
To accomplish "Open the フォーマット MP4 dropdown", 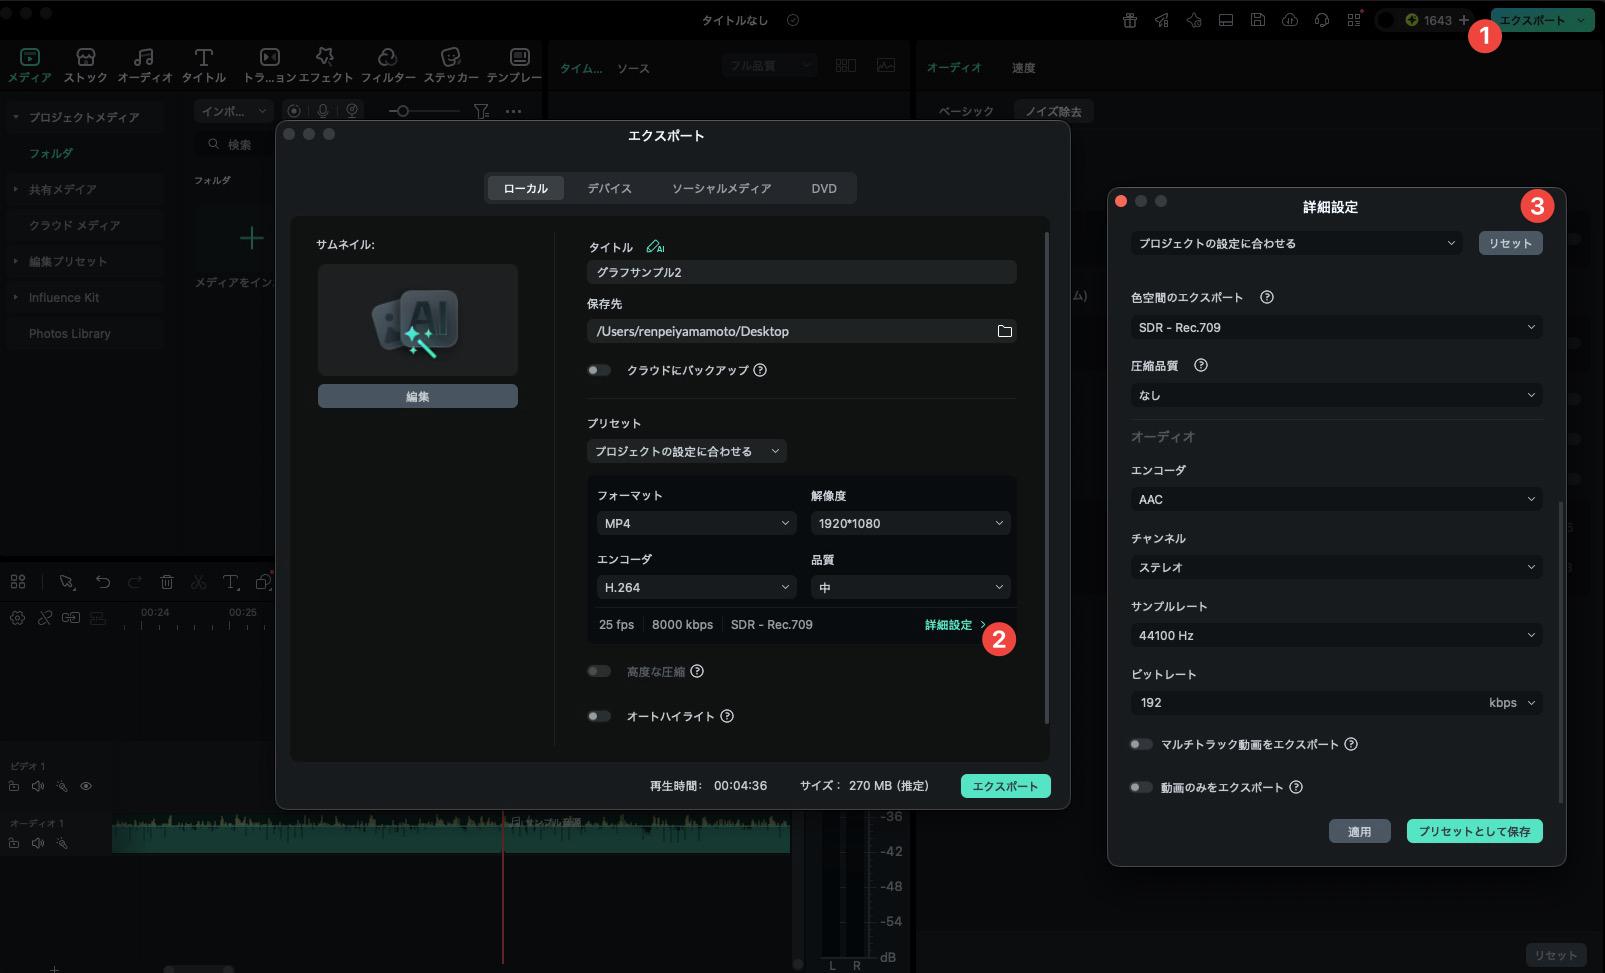I will click(x=695, y=522).
